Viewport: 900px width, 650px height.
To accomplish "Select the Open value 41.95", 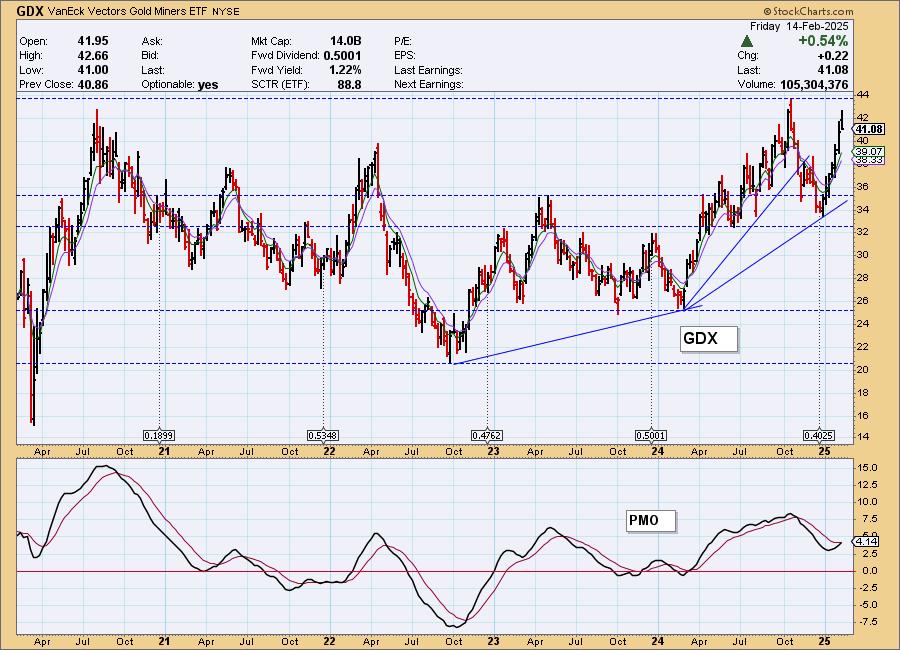I will 93,41.
